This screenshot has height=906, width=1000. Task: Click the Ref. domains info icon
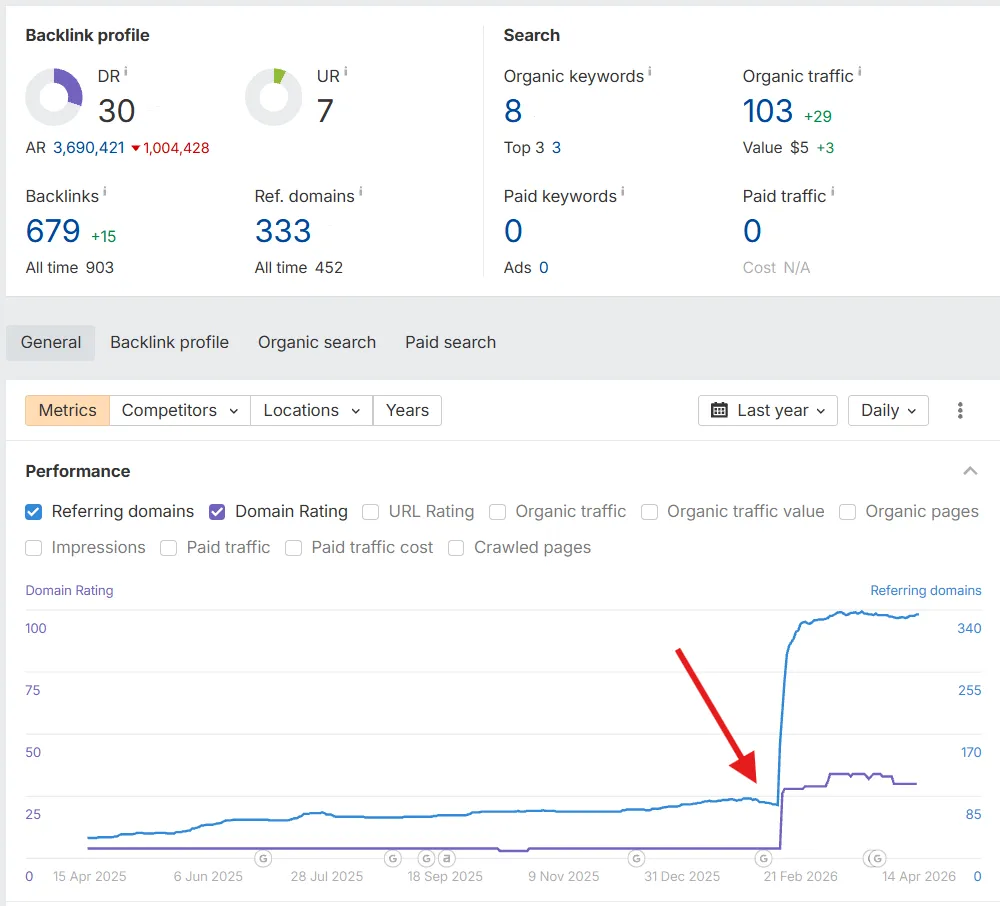[361, 192]
